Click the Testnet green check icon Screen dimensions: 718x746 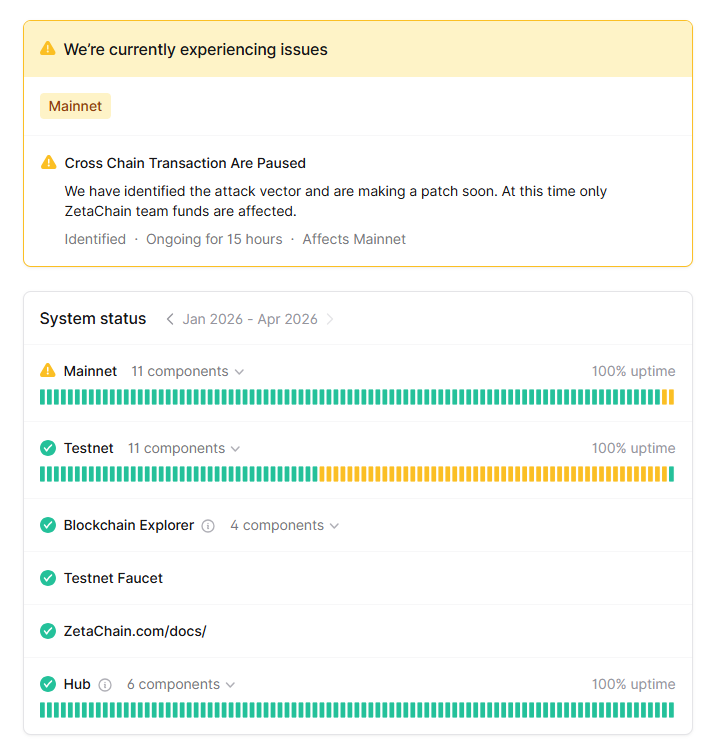click(x=48, y=448)
